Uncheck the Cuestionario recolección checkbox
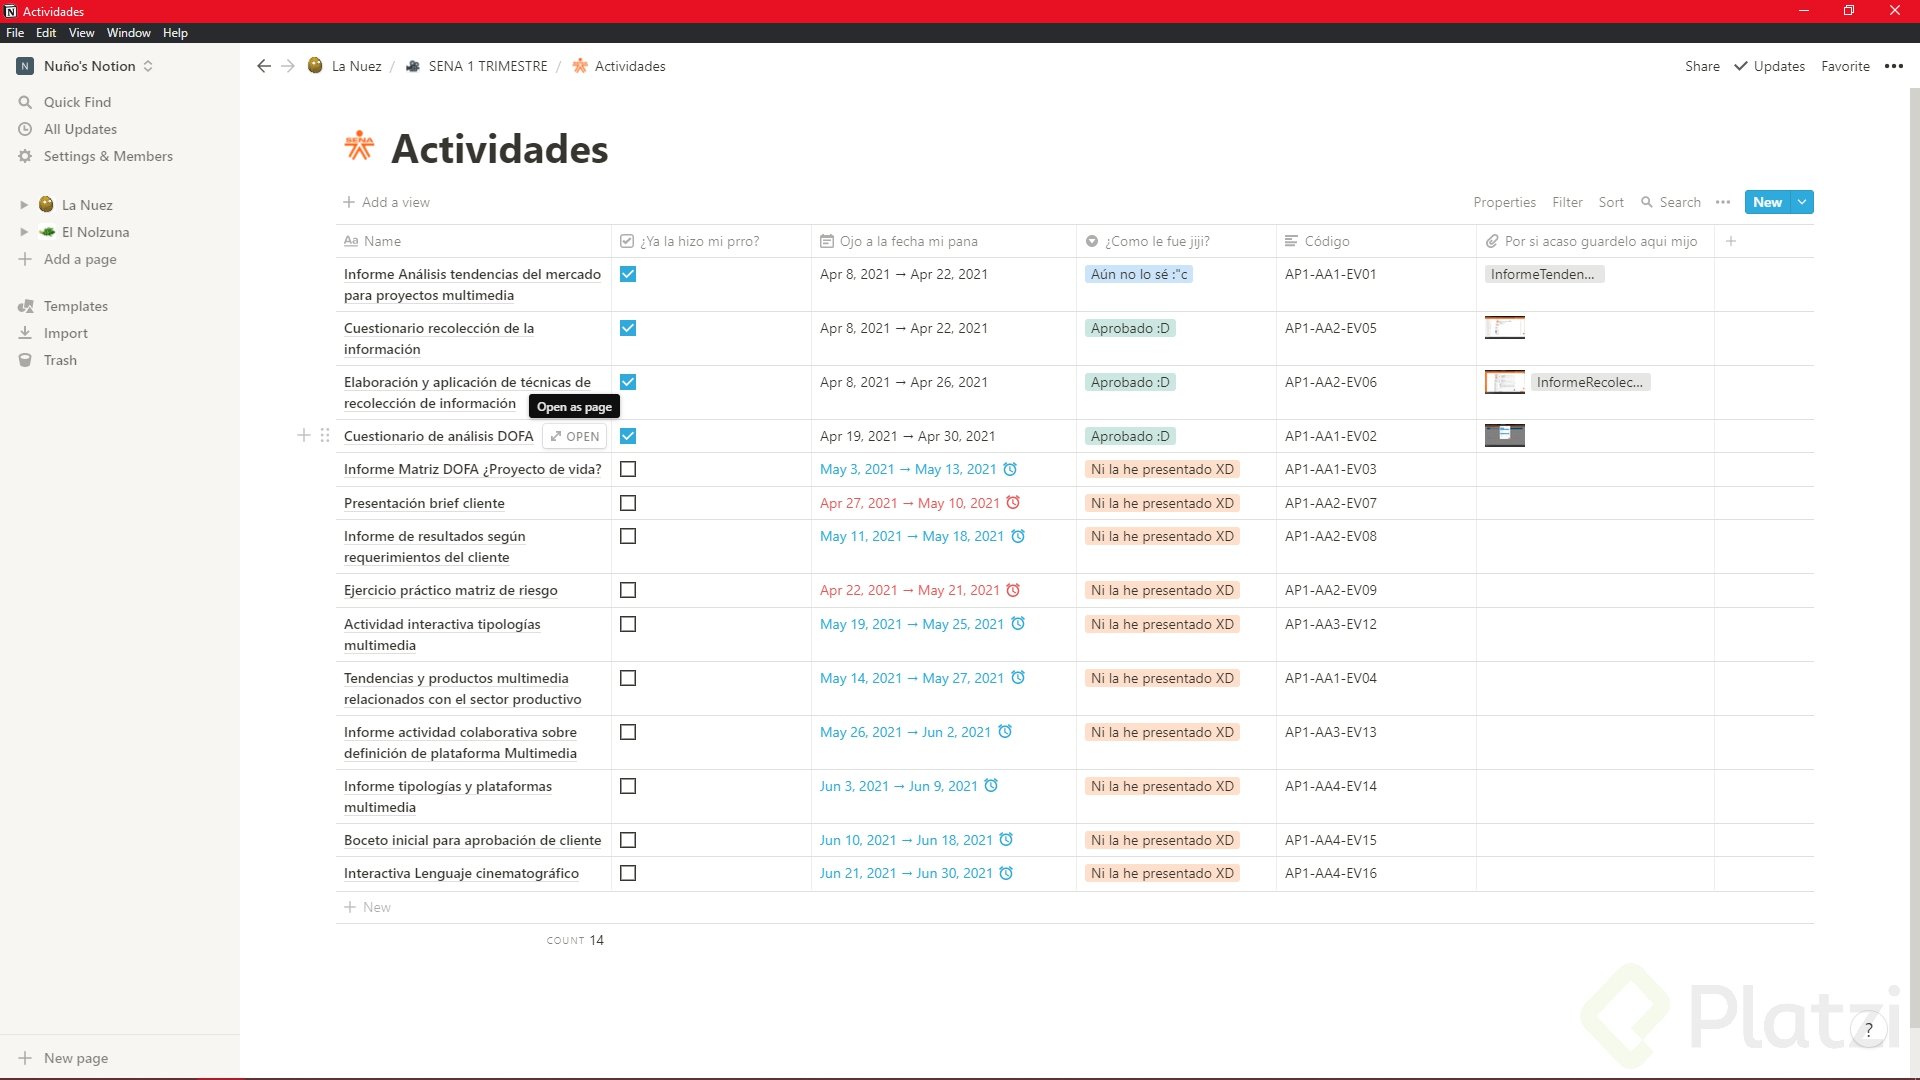This screenshot has height=1080, width=1920. (628, 328)
